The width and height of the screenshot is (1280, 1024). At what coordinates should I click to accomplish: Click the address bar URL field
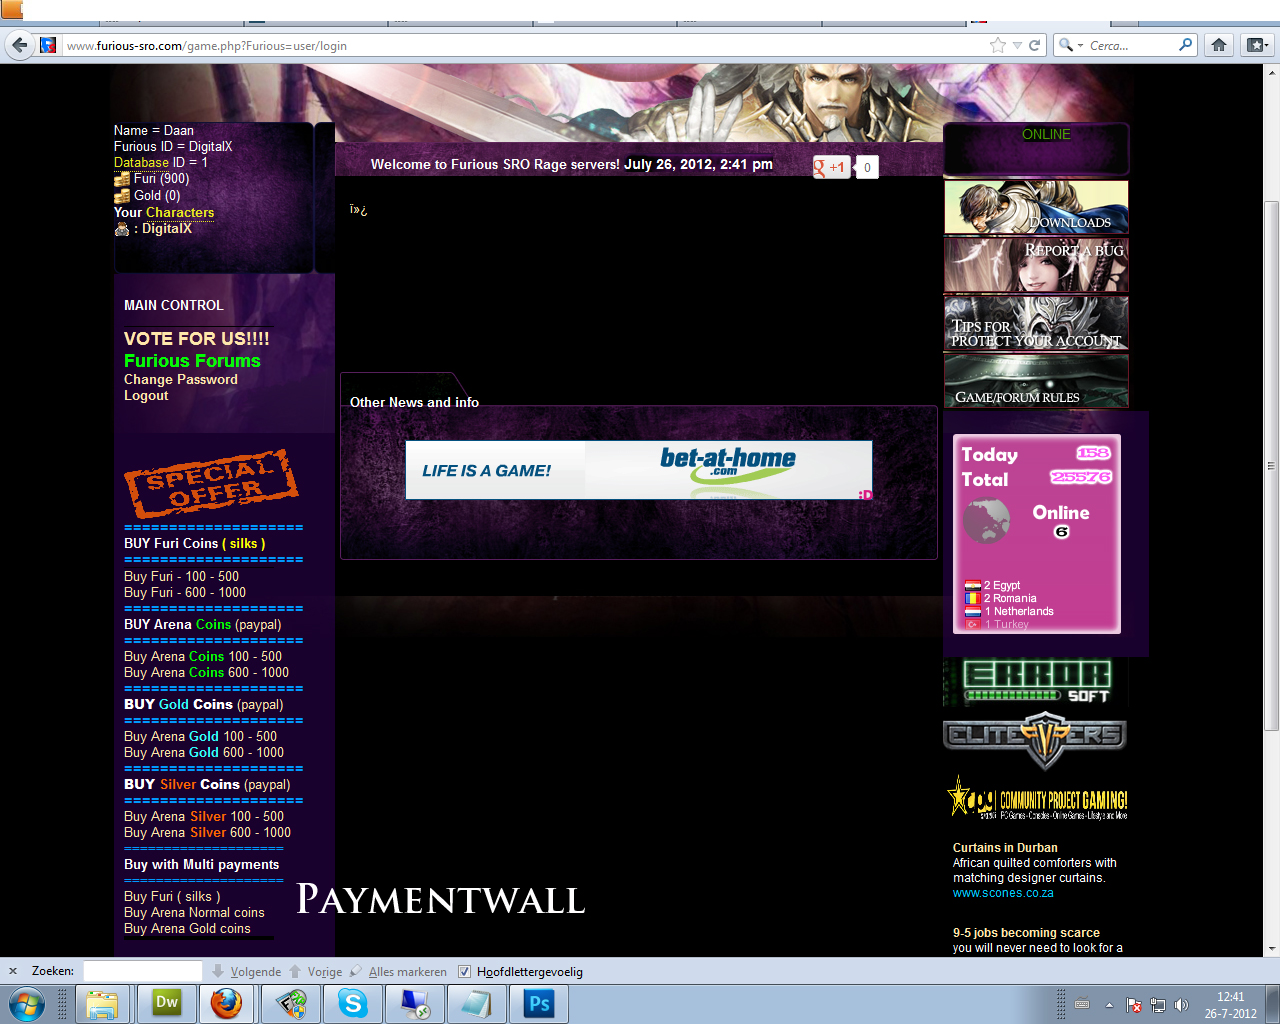pyautogui.click(x=525, y=45)
